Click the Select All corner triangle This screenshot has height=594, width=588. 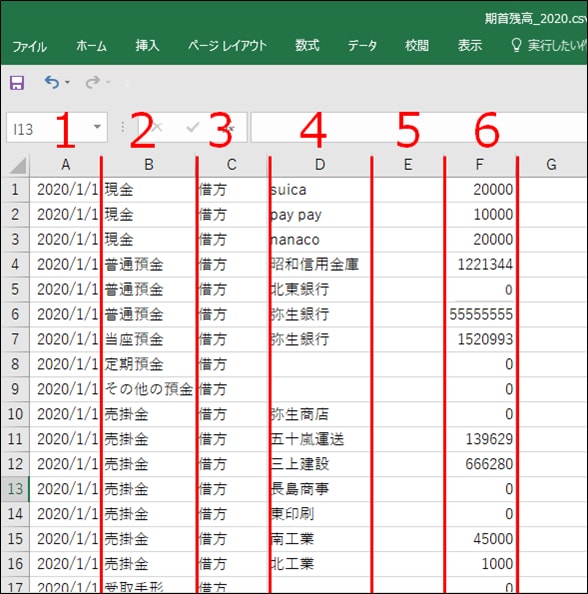click(x=18, y=165)
